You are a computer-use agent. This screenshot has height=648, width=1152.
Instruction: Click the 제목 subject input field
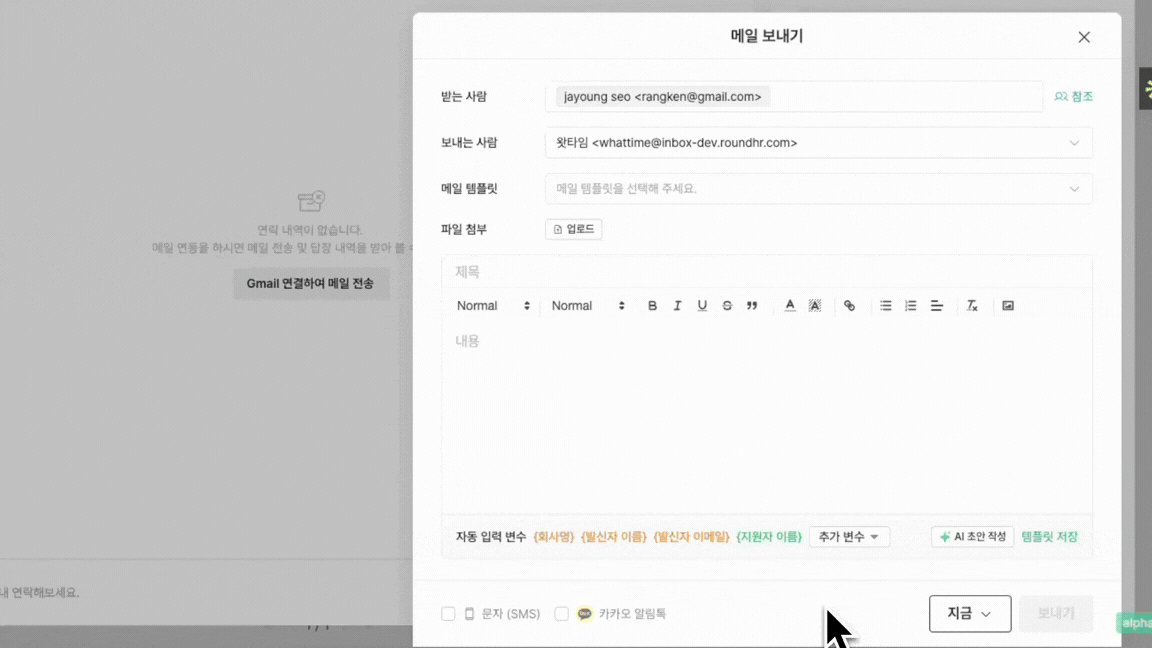click(x=766, y=272)
